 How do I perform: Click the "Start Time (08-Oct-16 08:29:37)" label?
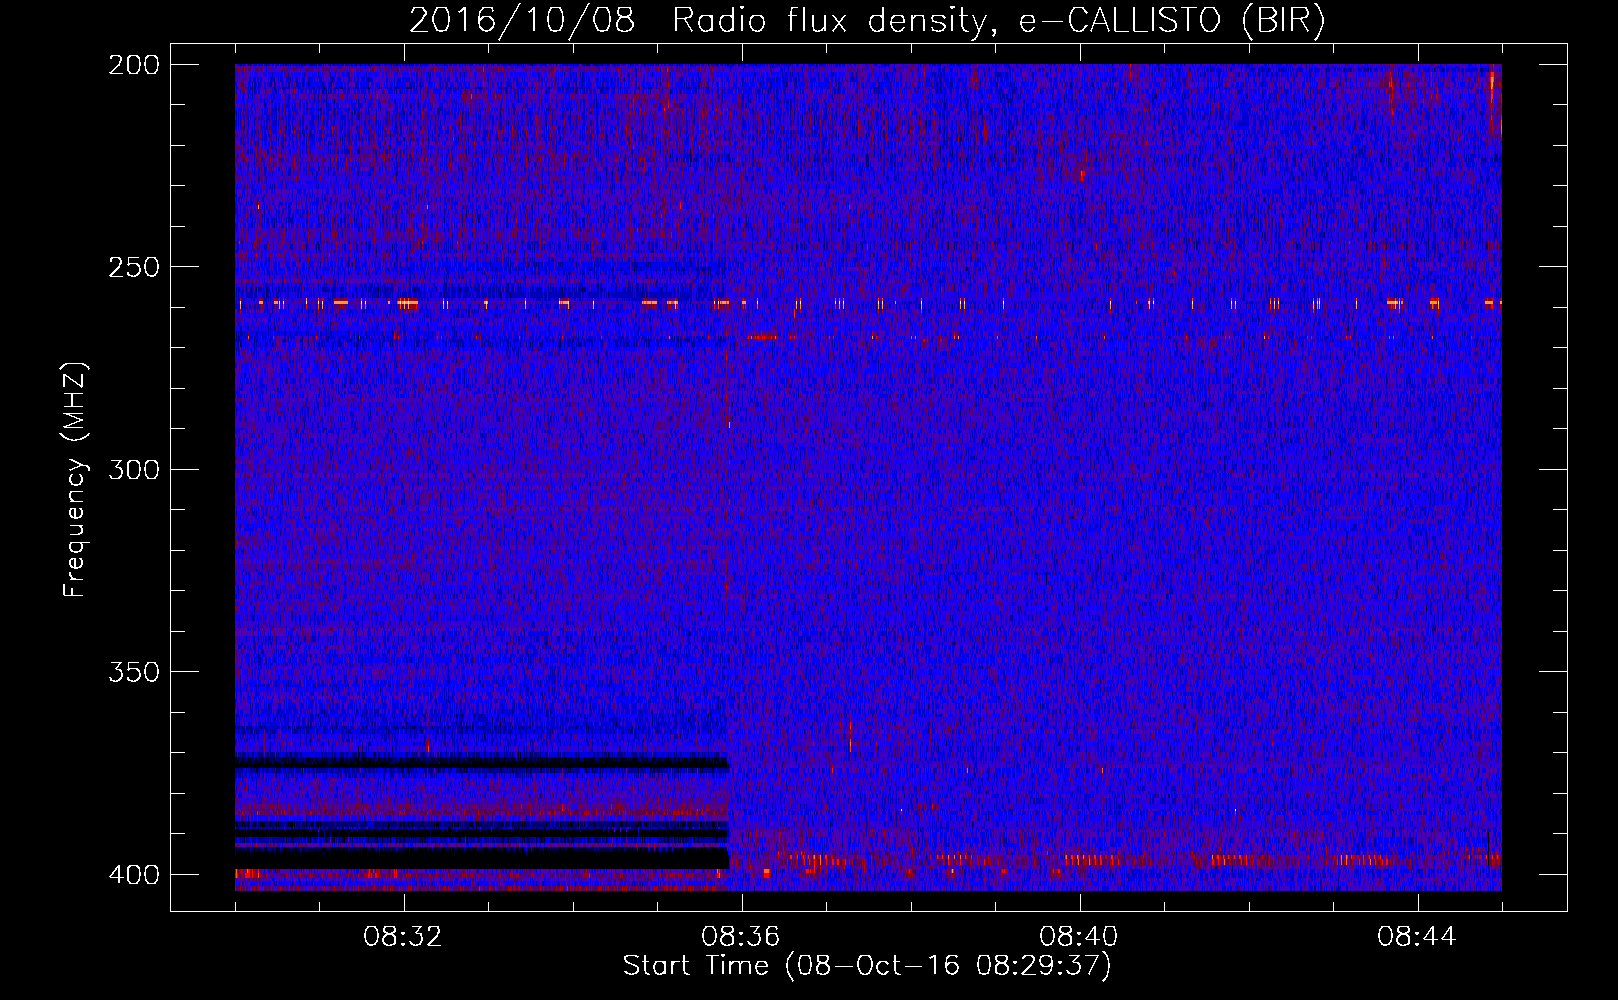pos(867,966)
